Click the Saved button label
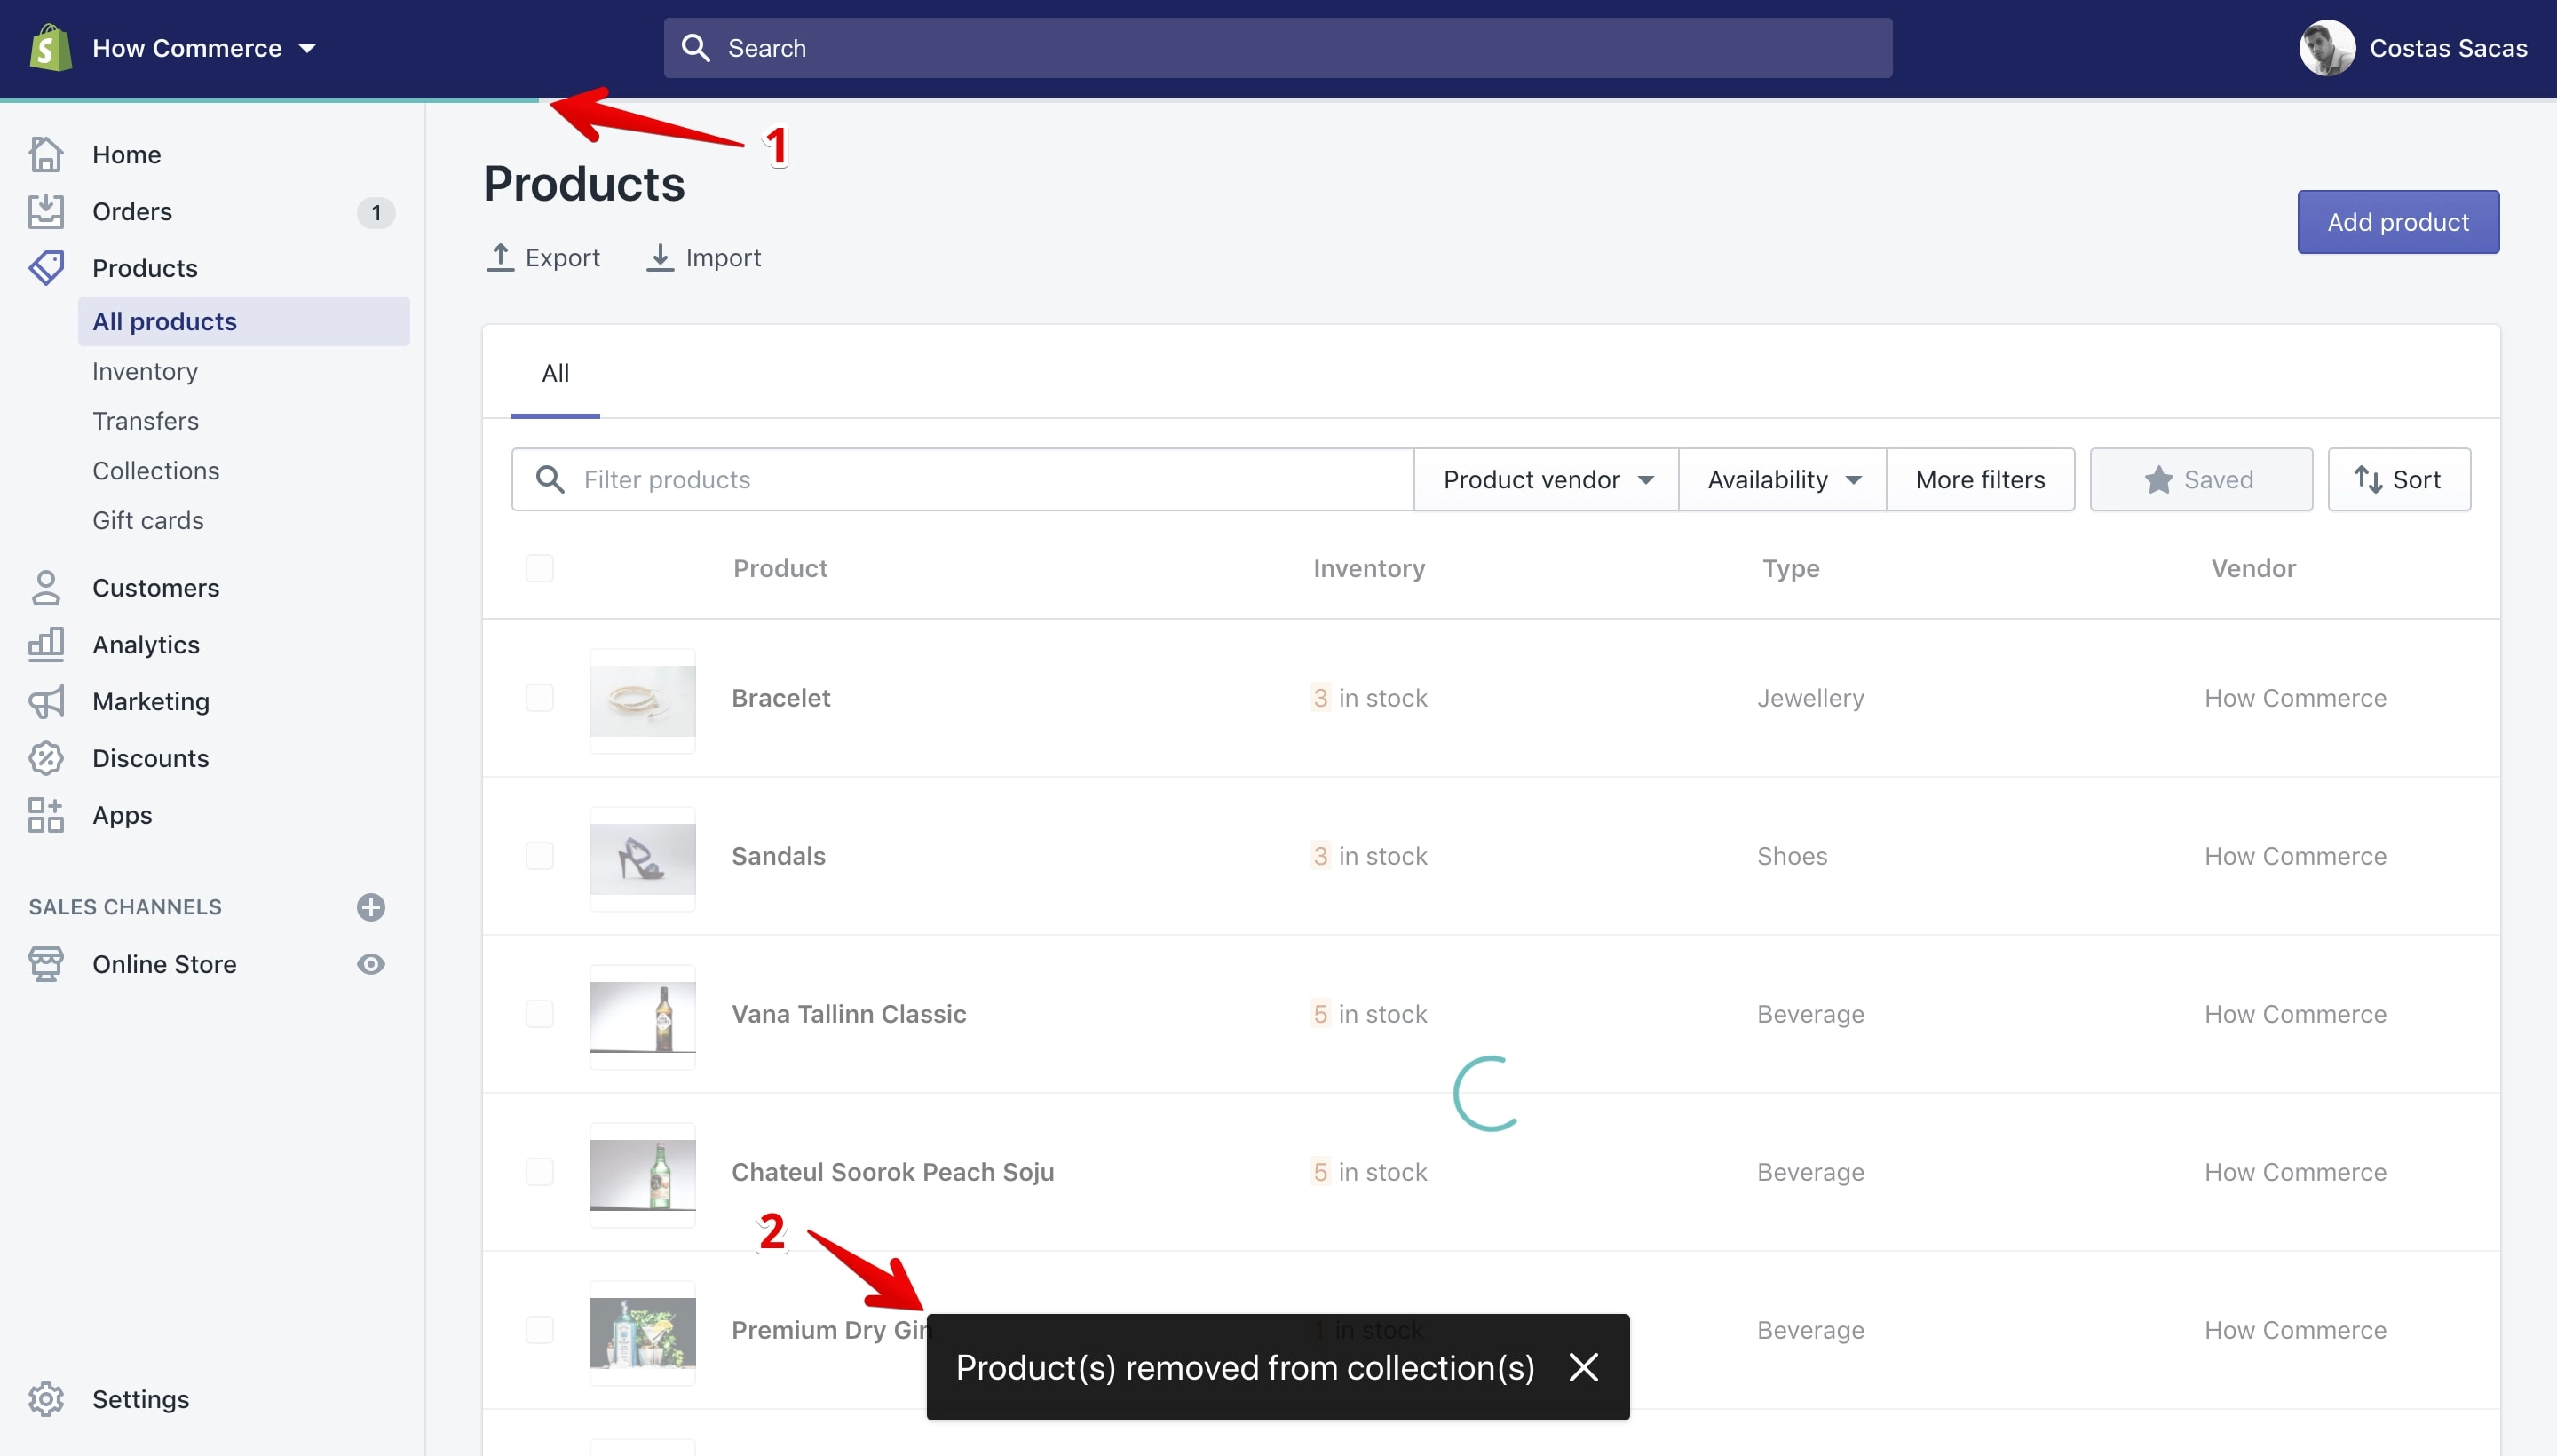The width and height of the screenshot is (2557, 1456). tap(2218, 479)
